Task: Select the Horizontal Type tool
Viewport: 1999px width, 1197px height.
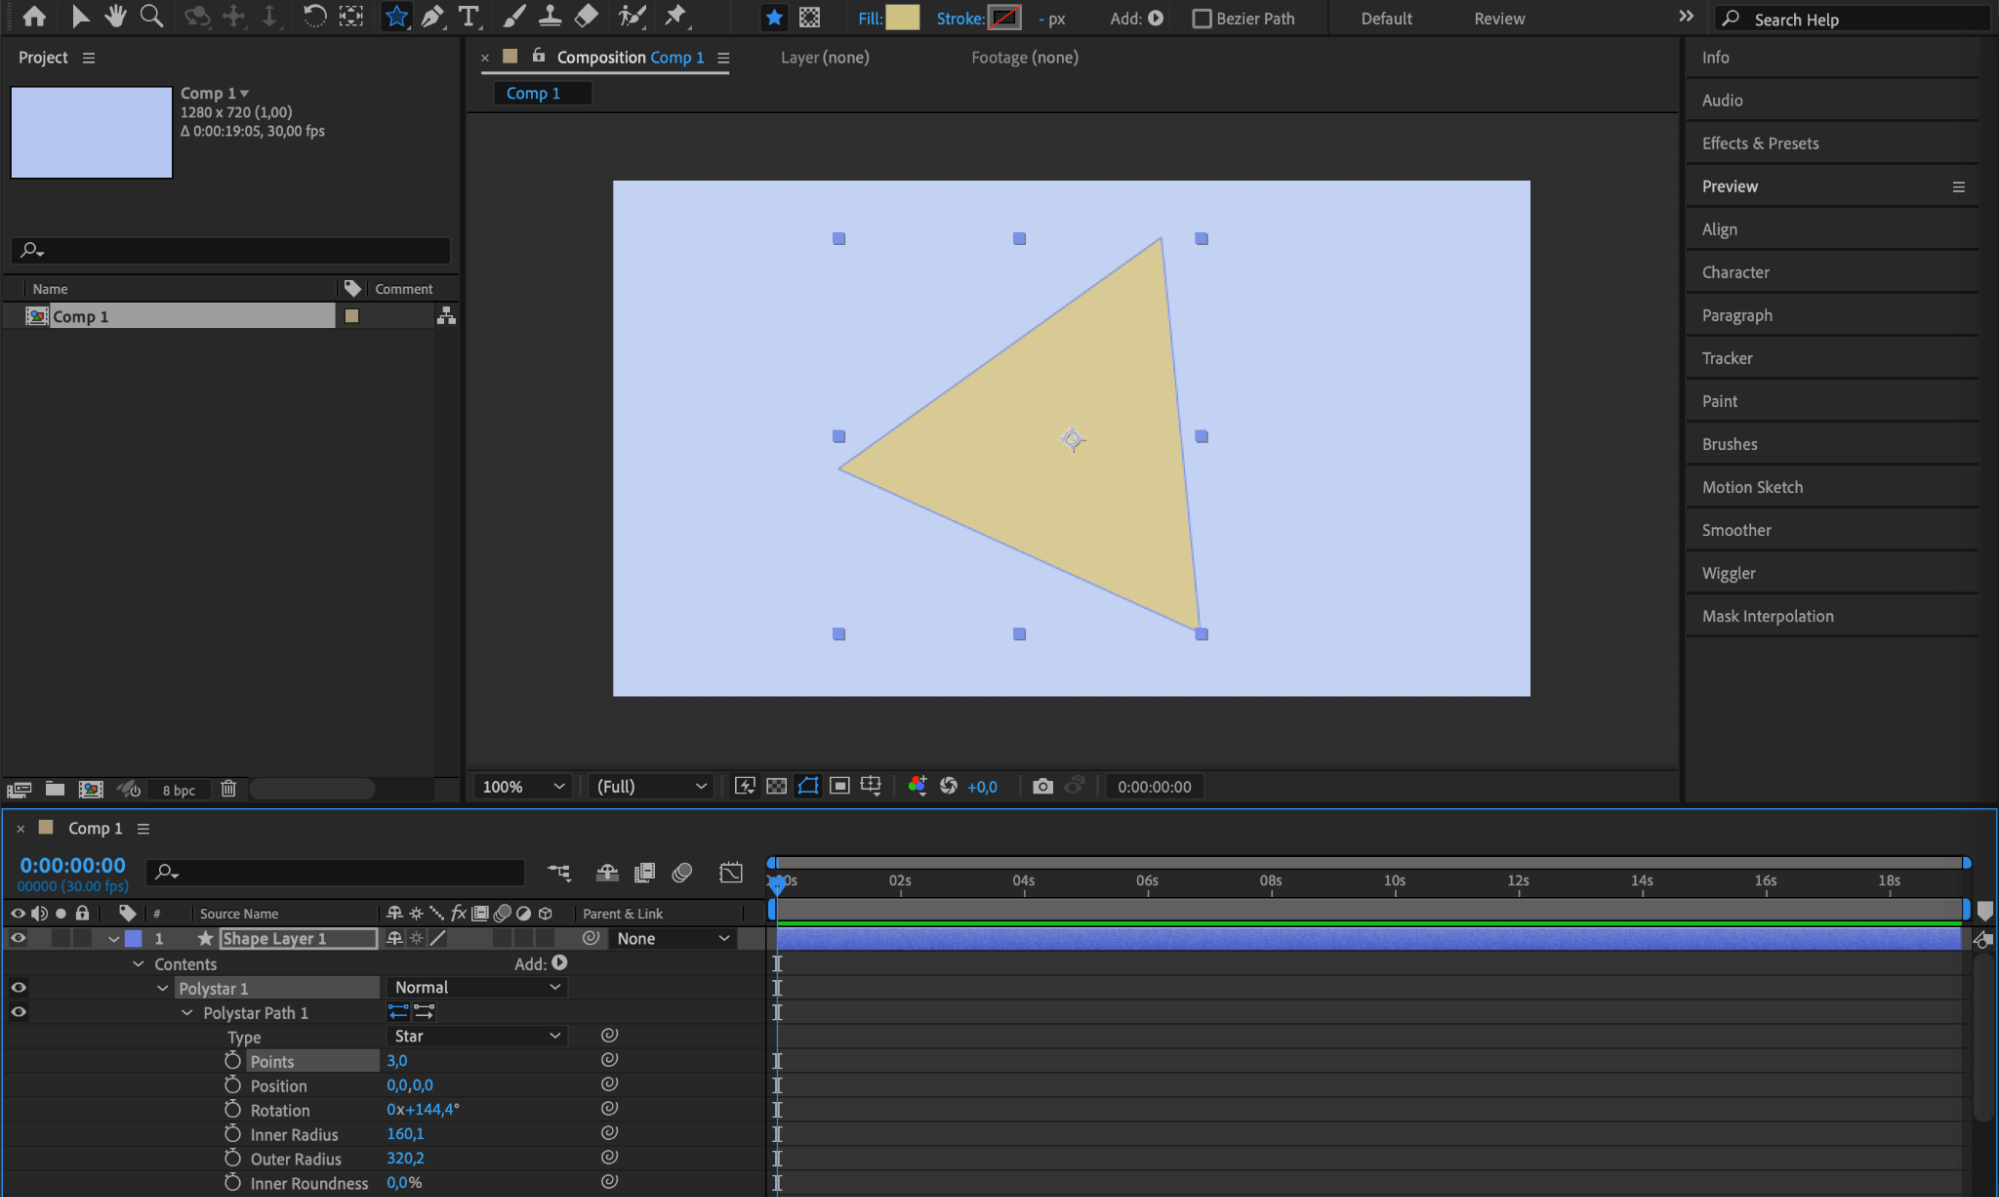Action: pyautogui.click(x=468, y=16)
